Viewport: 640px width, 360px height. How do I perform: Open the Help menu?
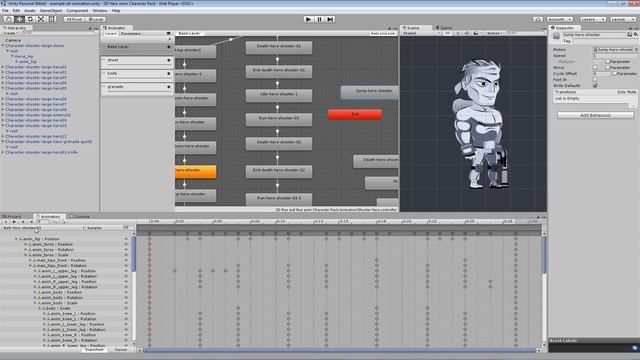116,11
